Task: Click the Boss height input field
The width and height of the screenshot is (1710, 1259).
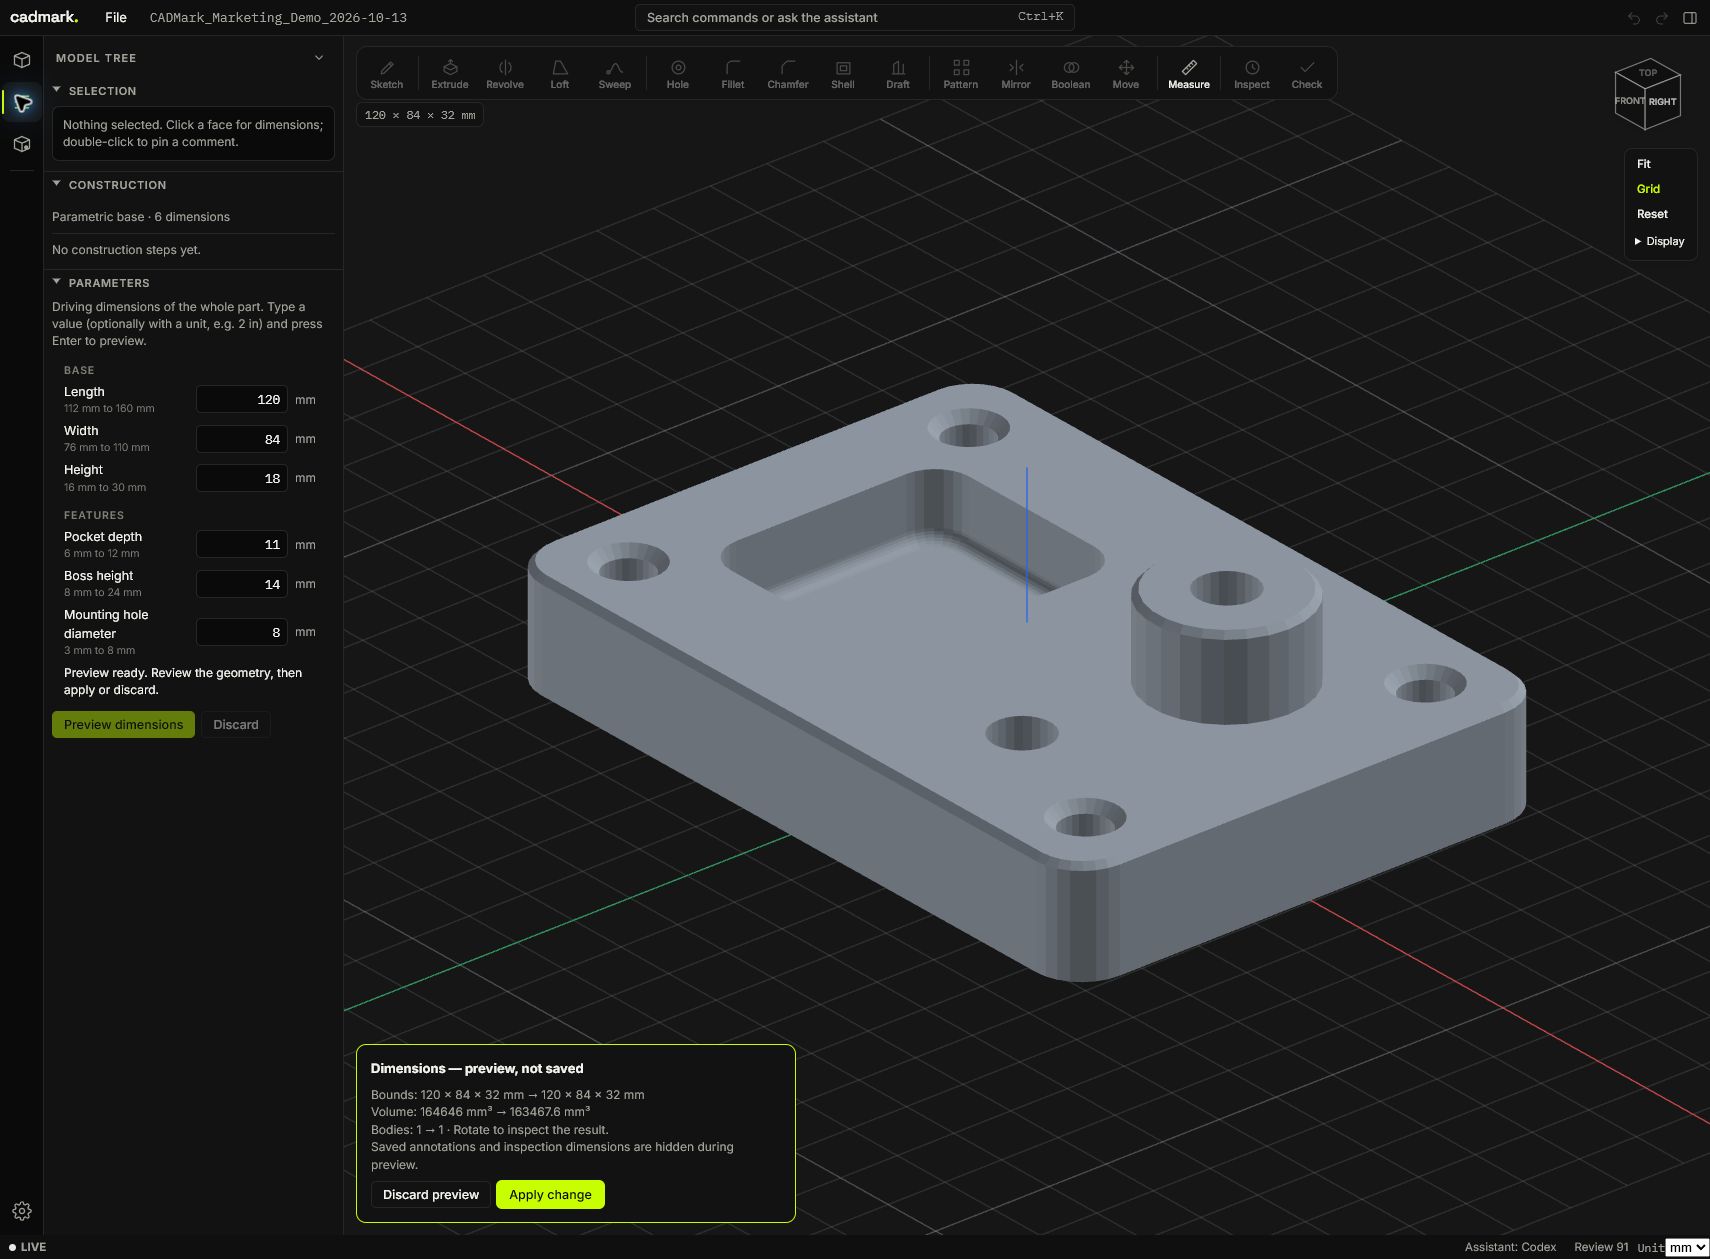Action: pos(242,584)
